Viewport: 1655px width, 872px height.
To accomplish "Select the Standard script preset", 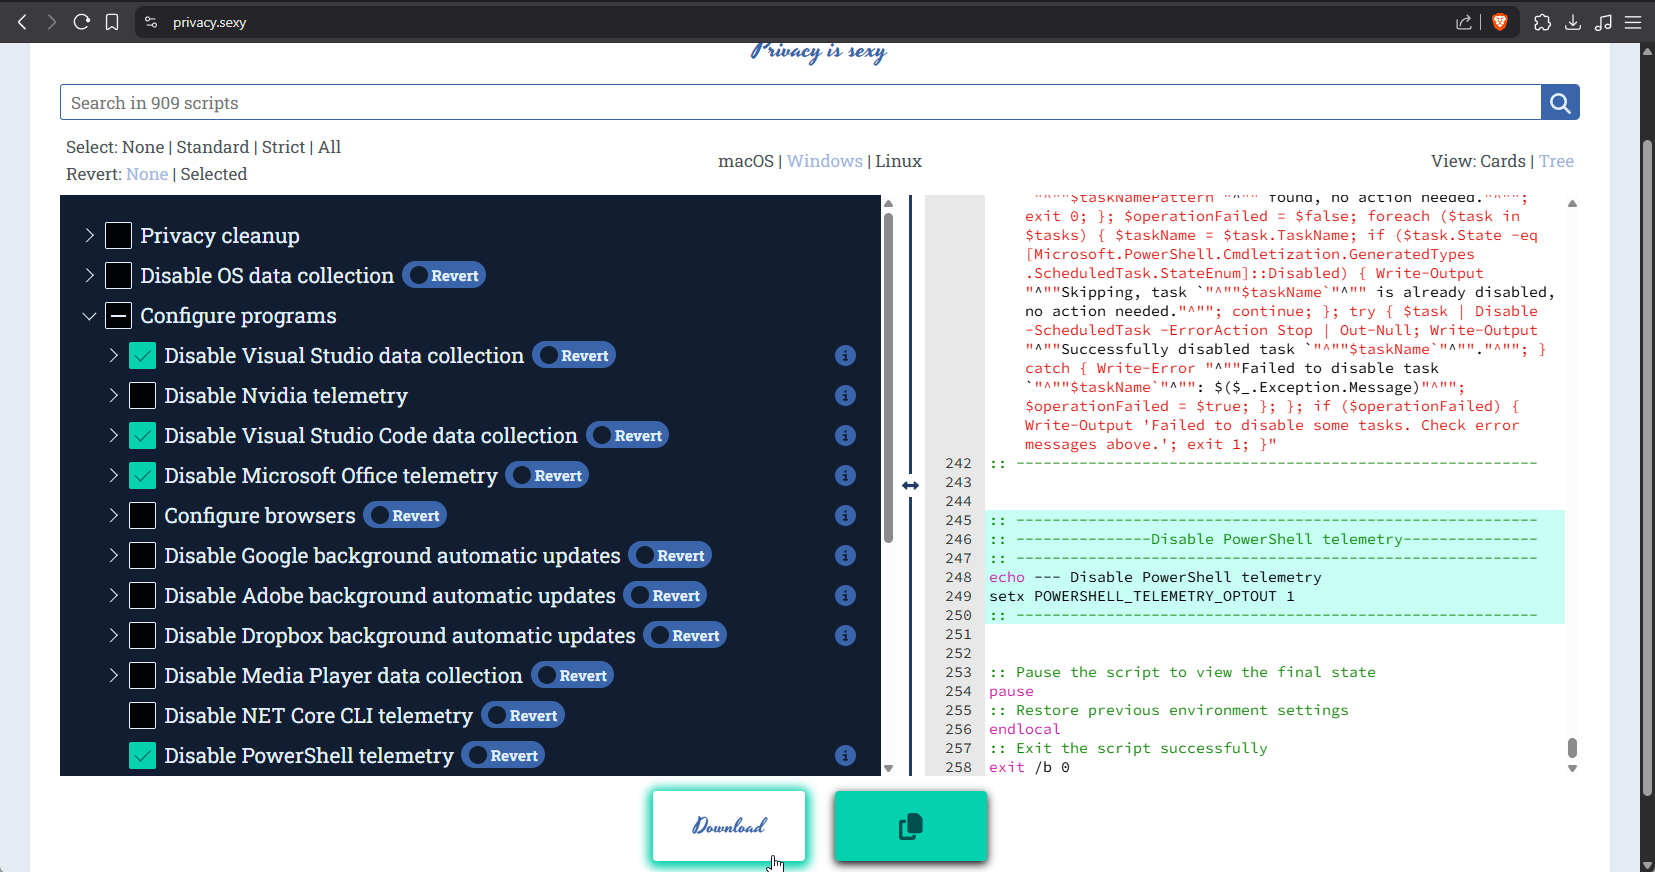I will tap(213, 147).
